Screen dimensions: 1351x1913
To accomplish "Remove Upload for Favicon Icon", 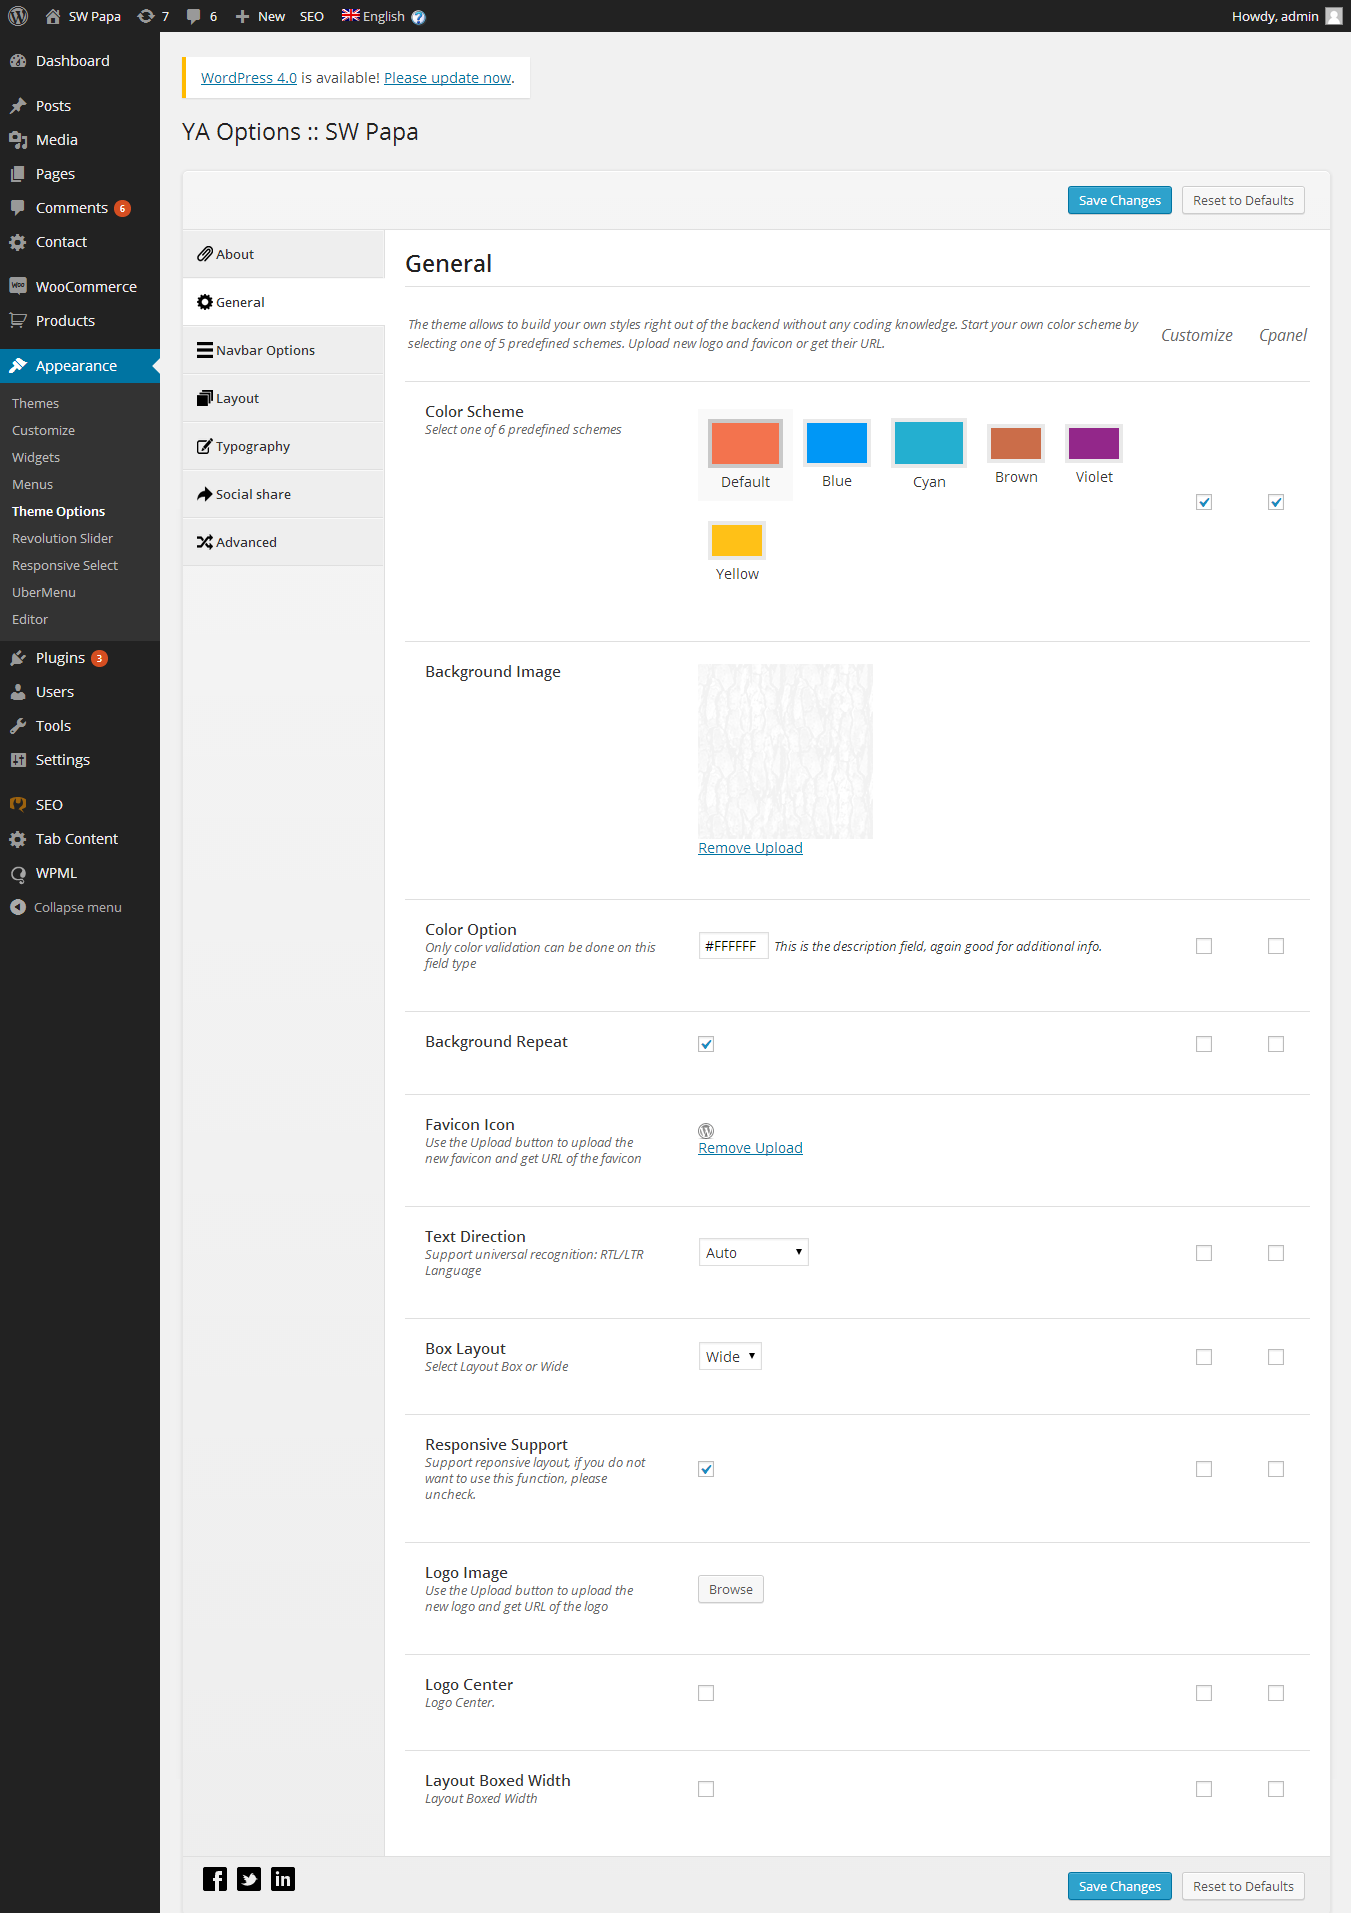I will click(750, 1148).
